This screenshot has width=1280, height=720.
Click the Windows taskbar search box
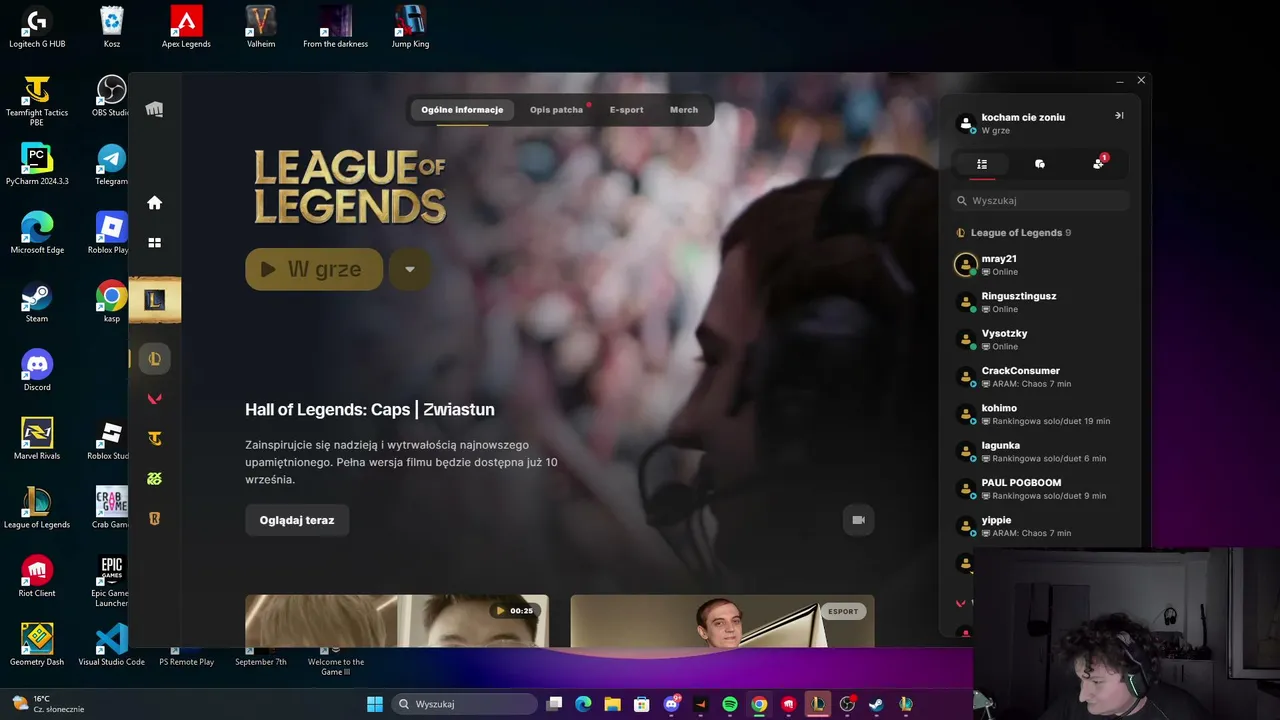coord(463,704)
